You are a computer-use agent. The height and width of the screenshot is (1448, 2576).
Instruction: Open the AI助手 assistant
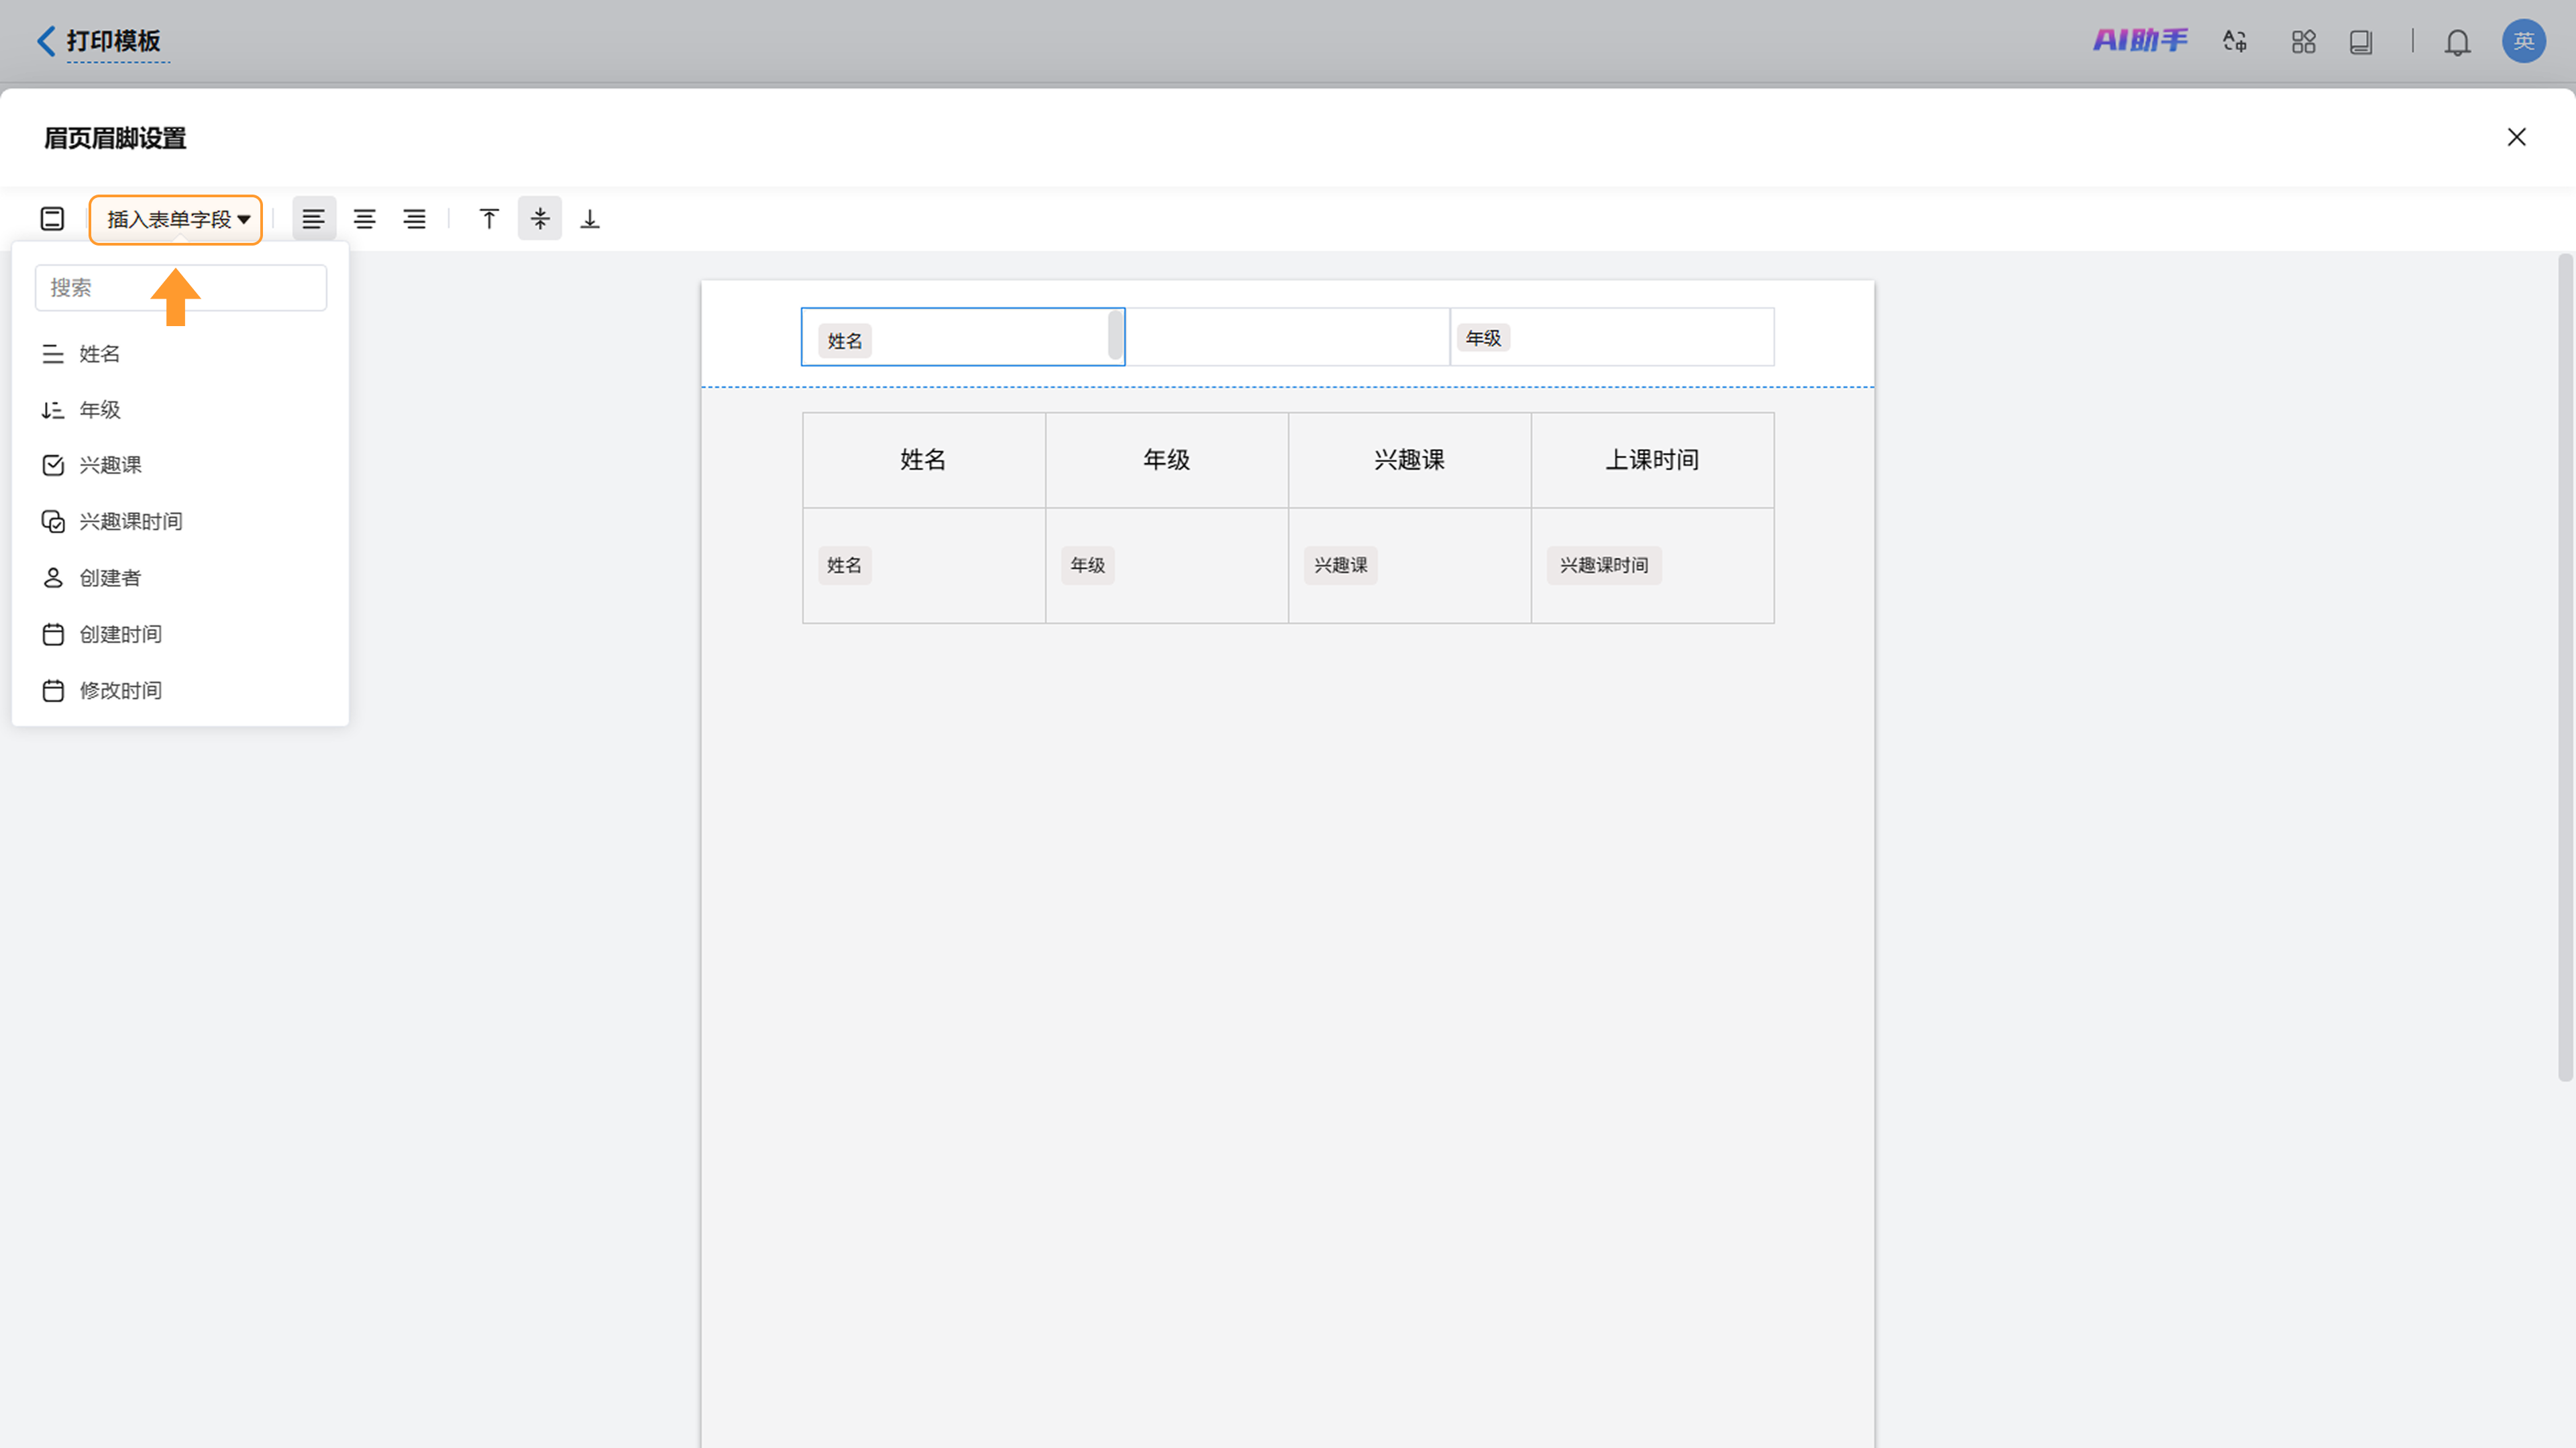2140,41
